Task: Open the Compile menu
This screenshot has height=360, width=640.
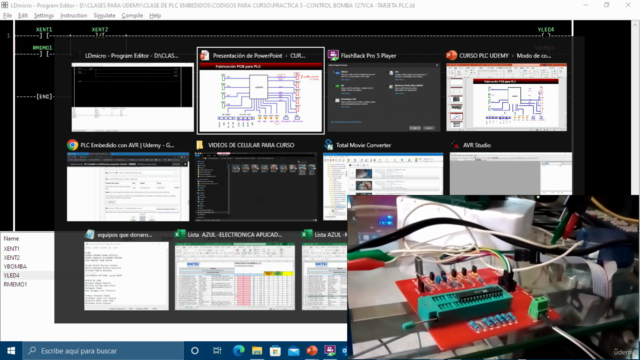Action: click(x=132, y=16)
